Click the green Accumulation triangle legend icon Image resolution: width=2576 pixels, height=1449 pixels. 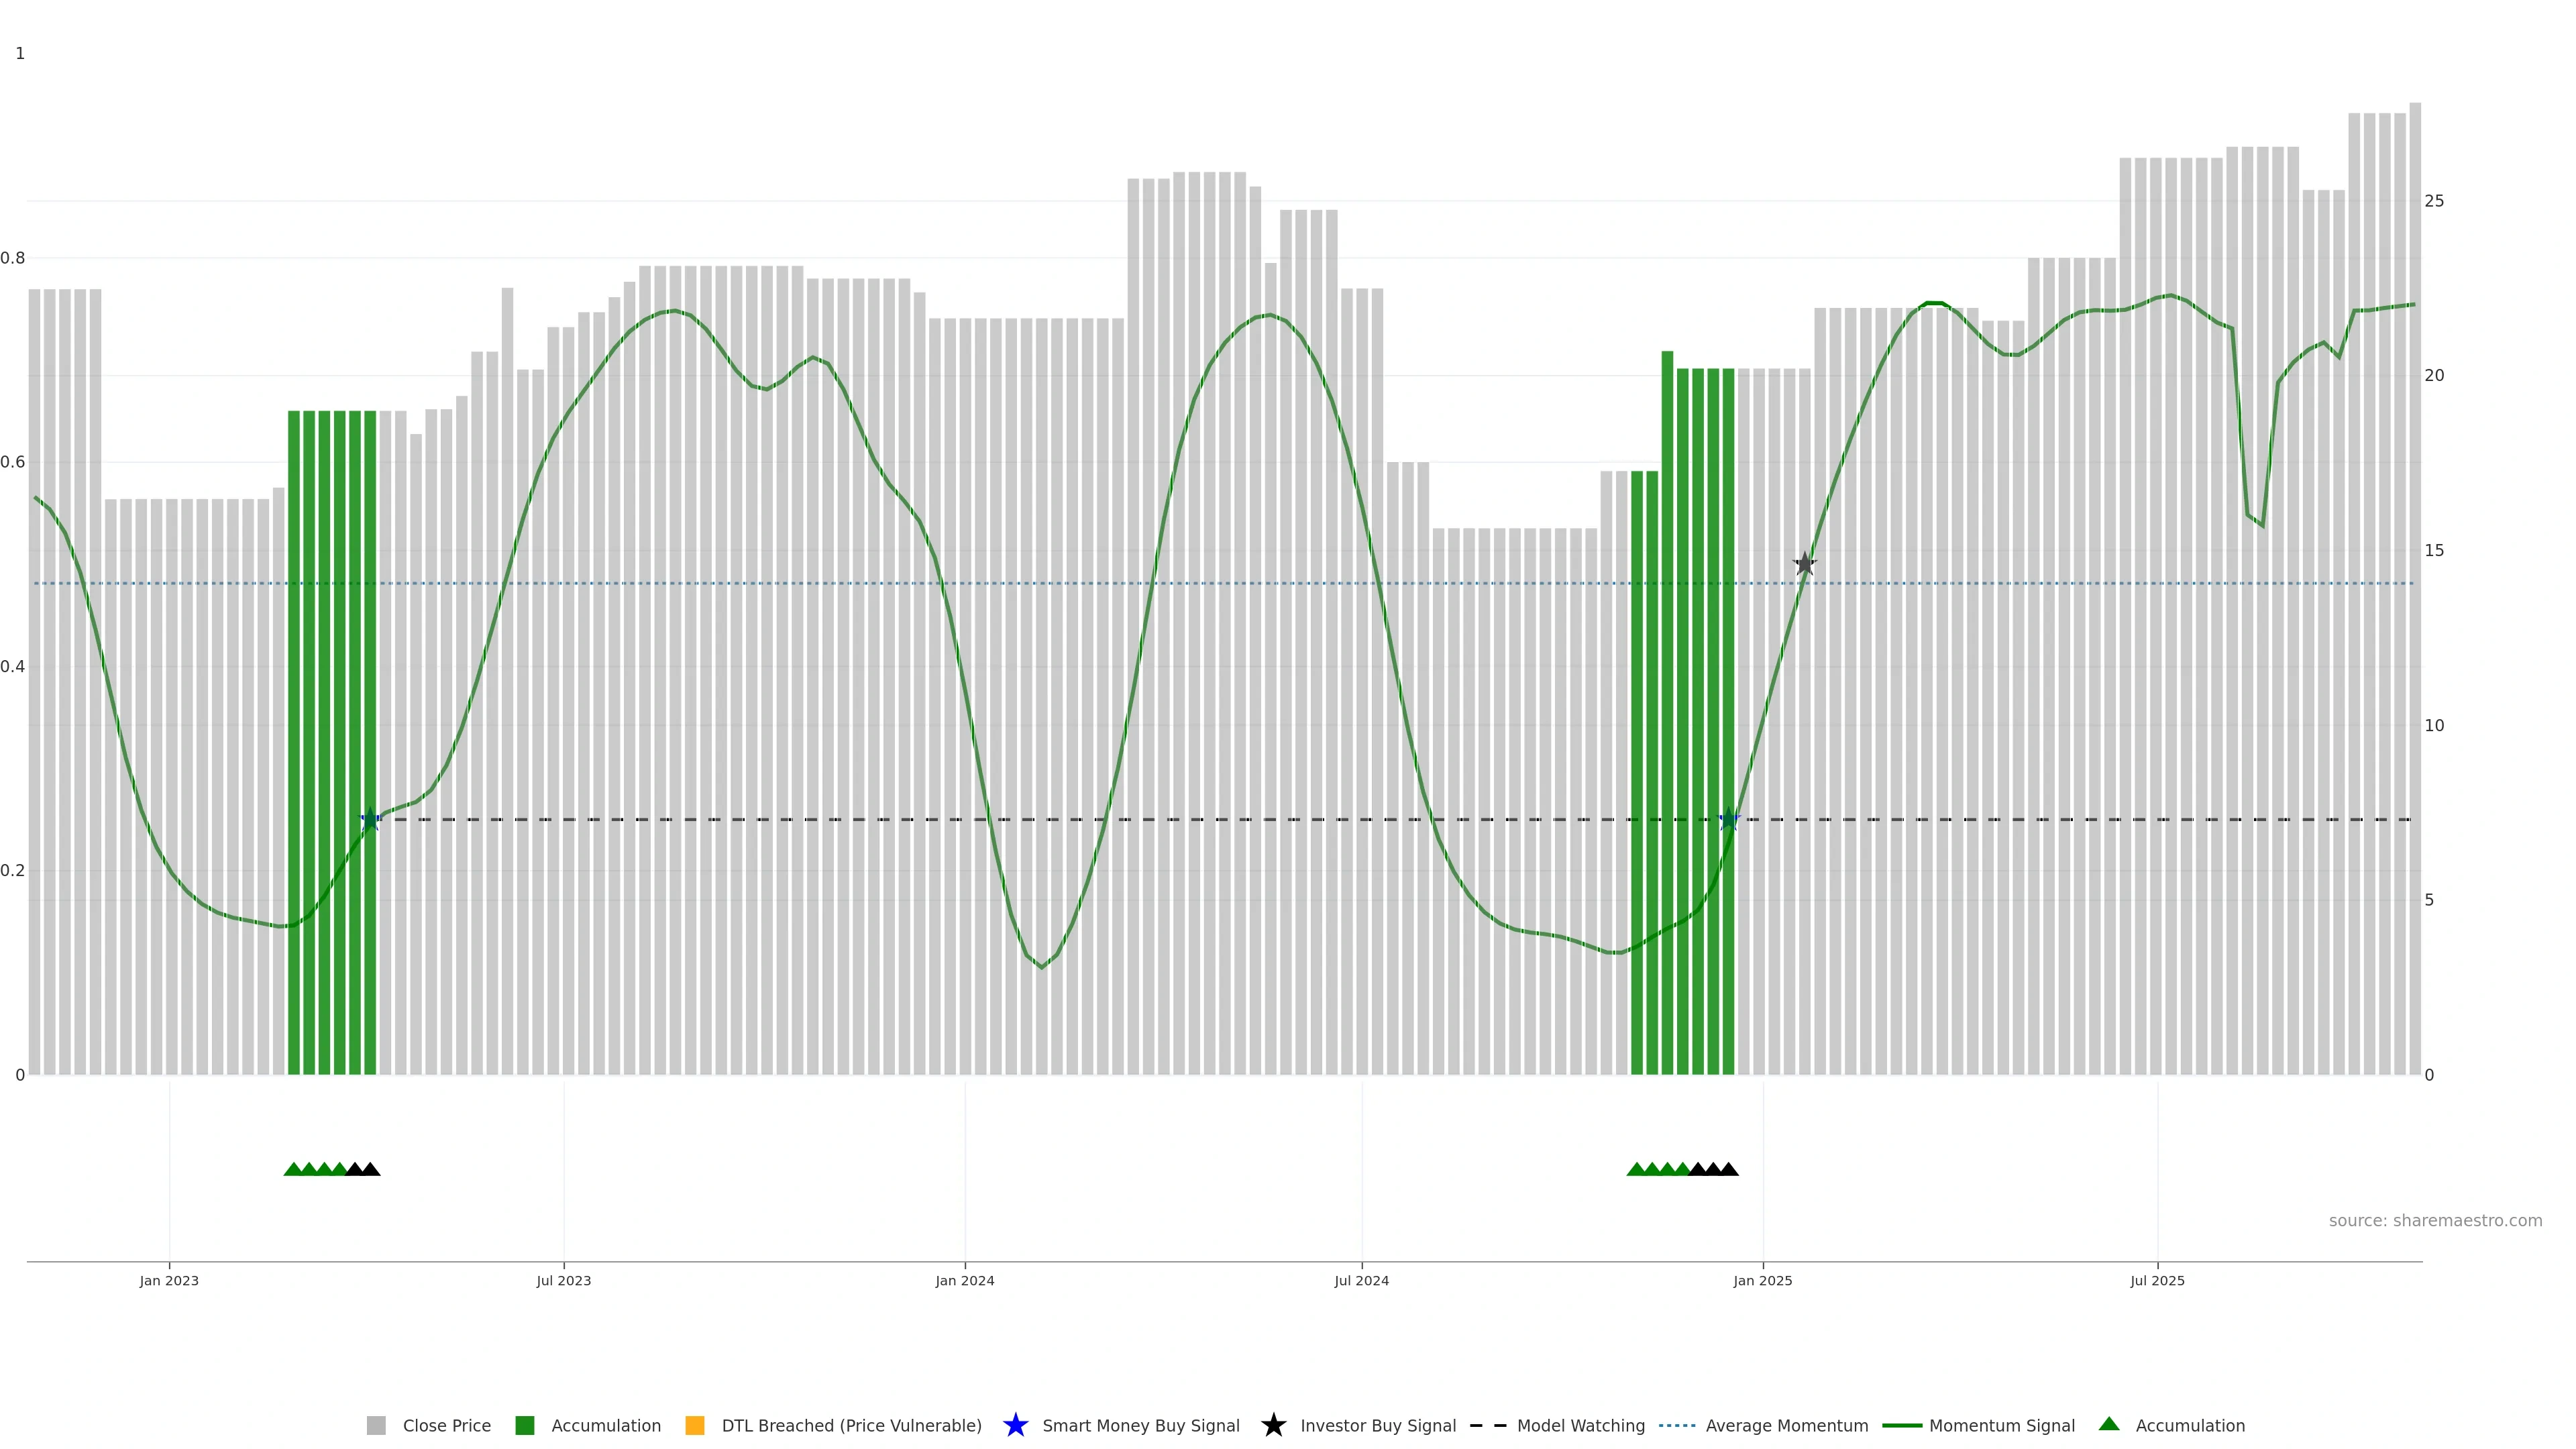click(2109, 1424)
